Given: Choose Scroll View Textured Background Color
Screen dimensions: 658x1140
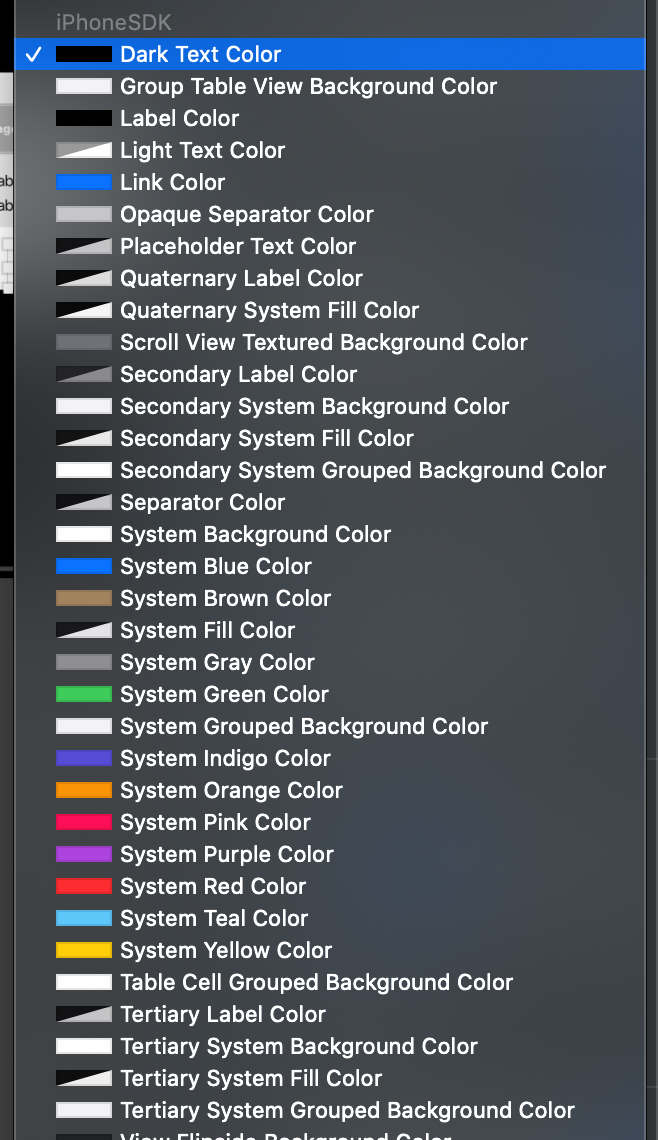Looking at the screenshot, I should [x=329, y=342].
